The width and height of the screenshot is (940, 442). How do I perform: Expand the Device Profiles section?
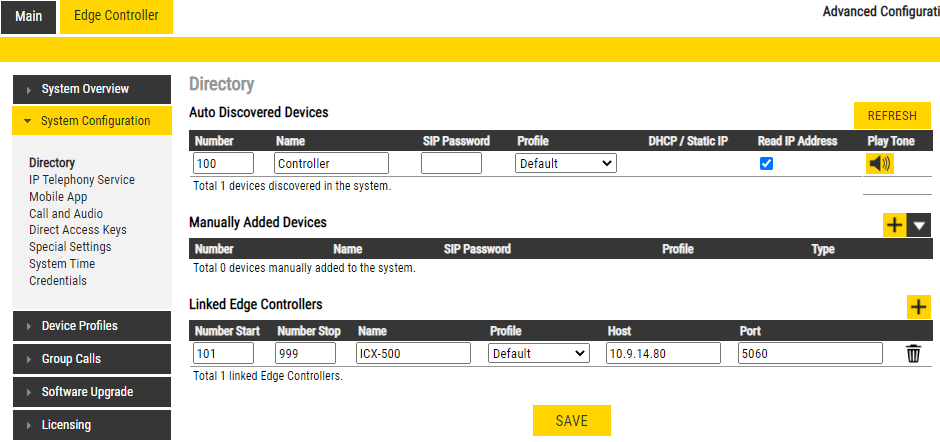tap(91, 326)
